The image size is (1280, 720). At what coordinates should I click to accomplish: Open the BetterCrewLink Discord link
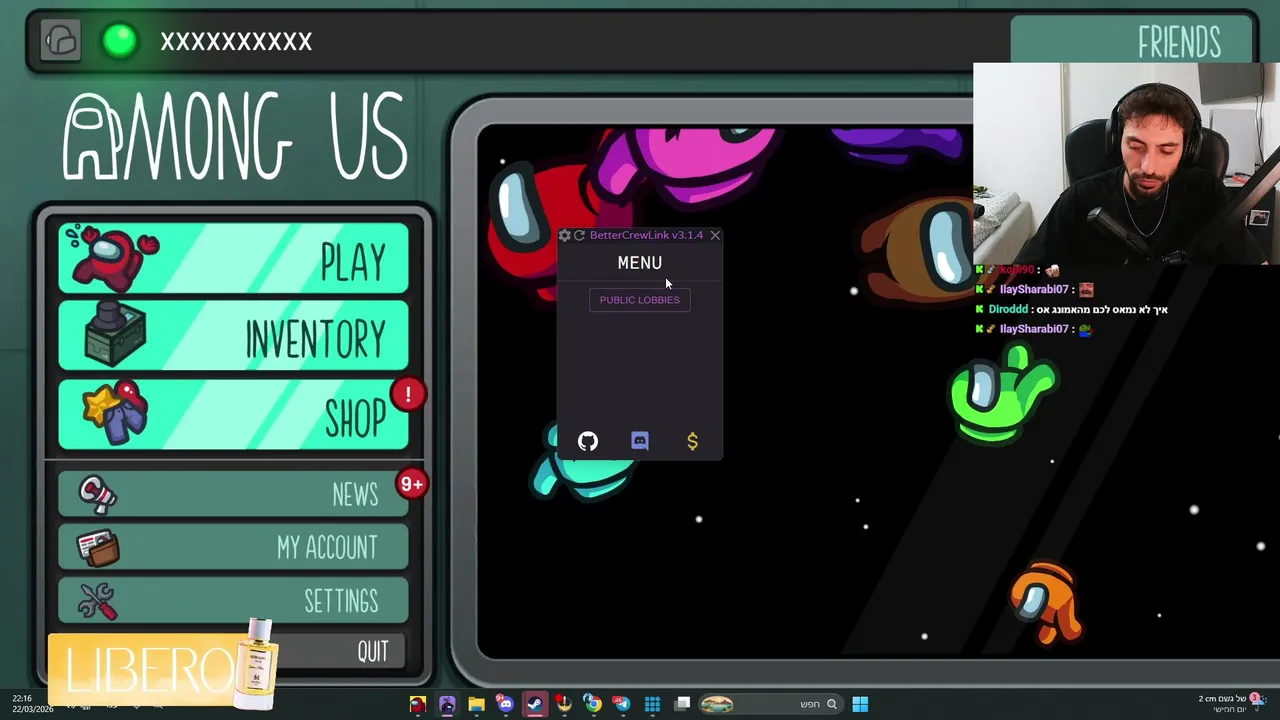640,441
